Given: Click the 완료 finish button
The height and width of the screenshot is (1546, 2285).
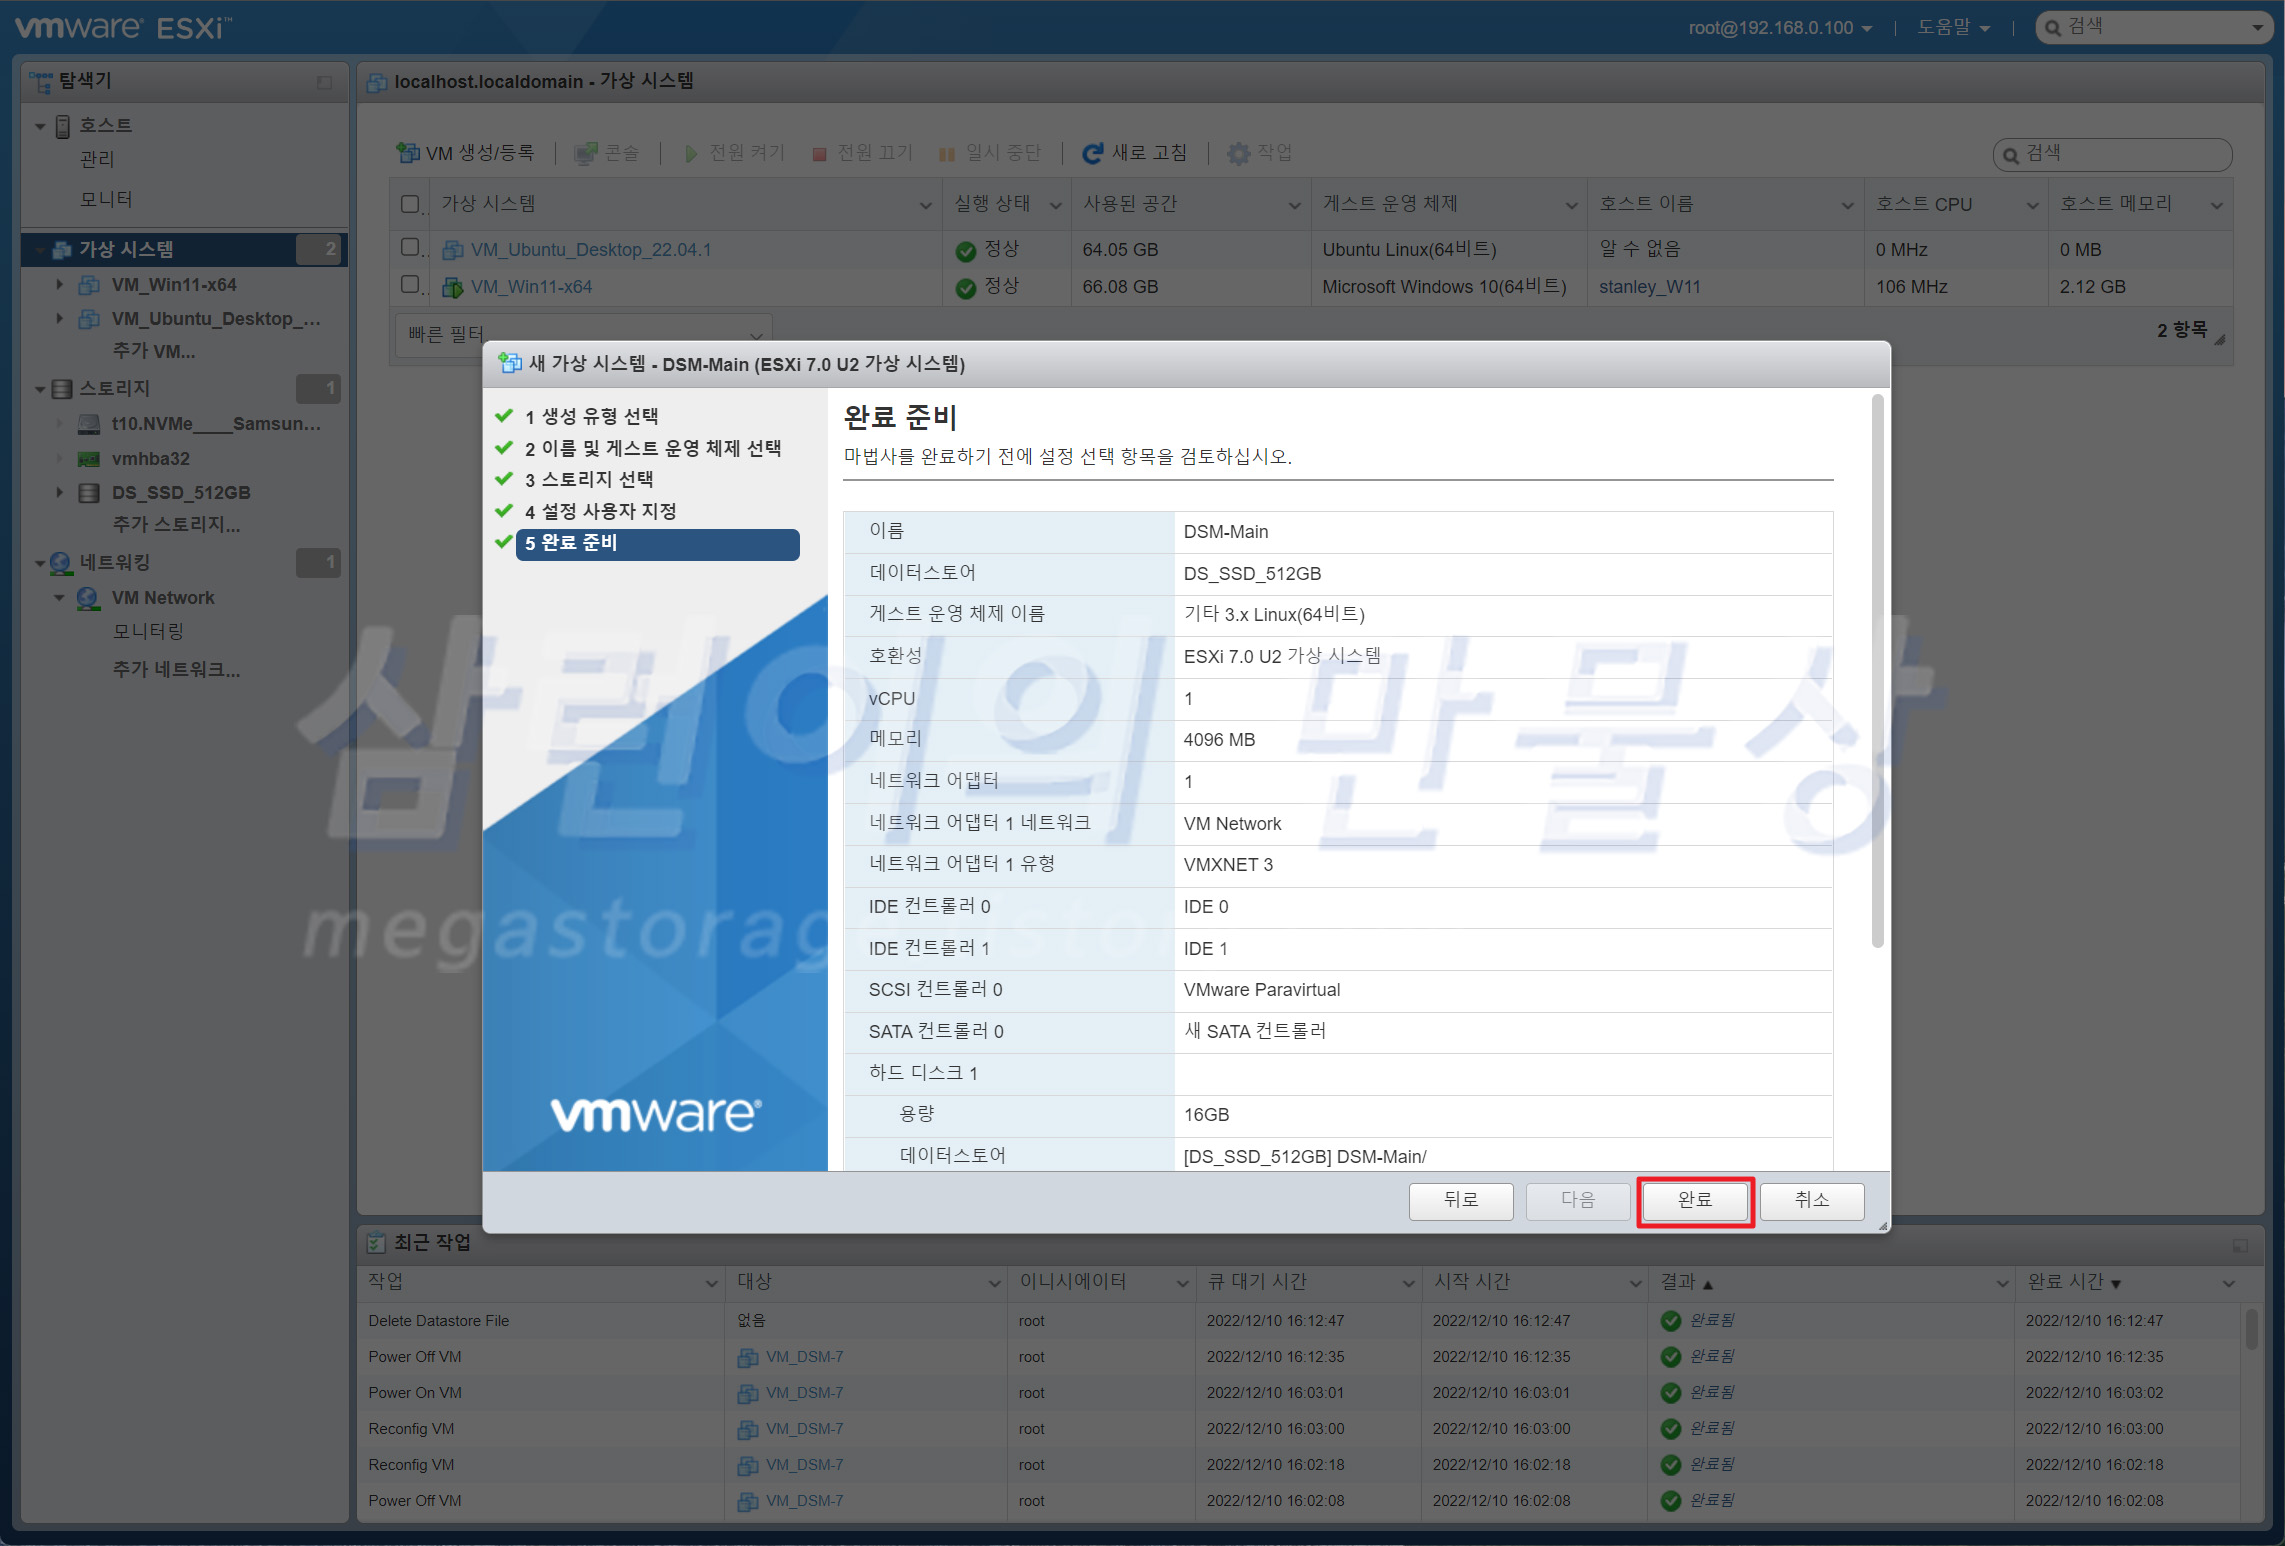Looking at the screenshot, I should (x=1694, y=1200).
